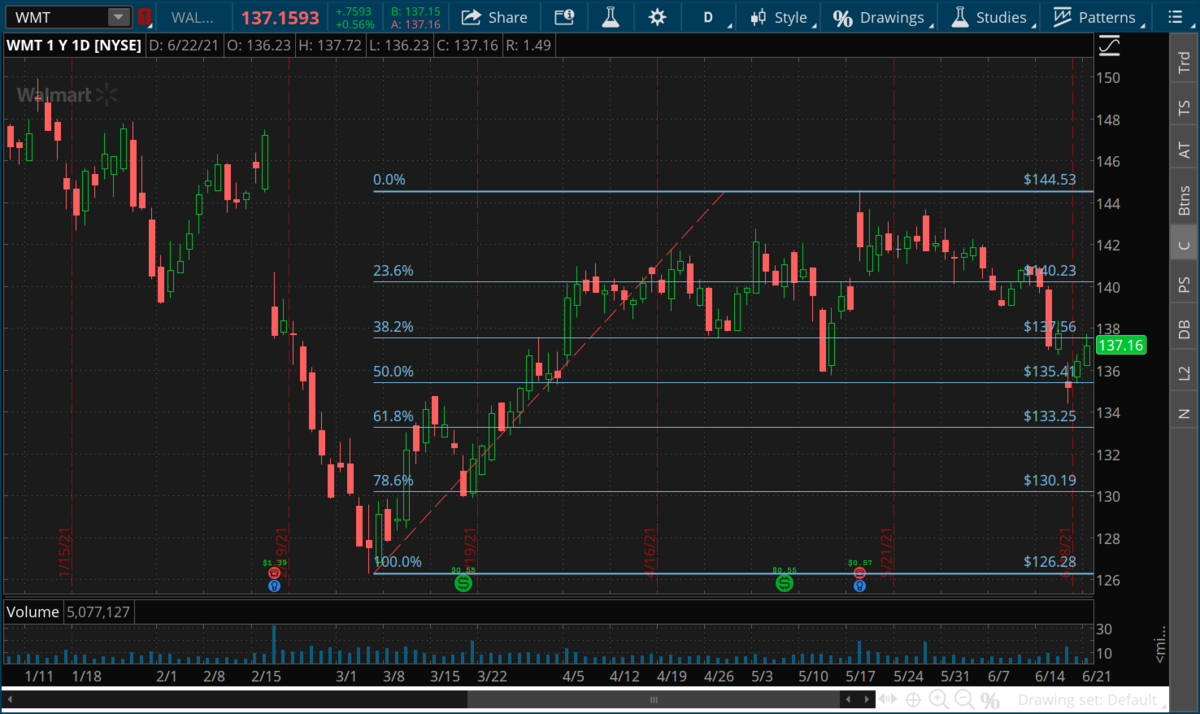Open the Drawings menu
This screenshot has height=714, width=1200.
click(880, 17)
